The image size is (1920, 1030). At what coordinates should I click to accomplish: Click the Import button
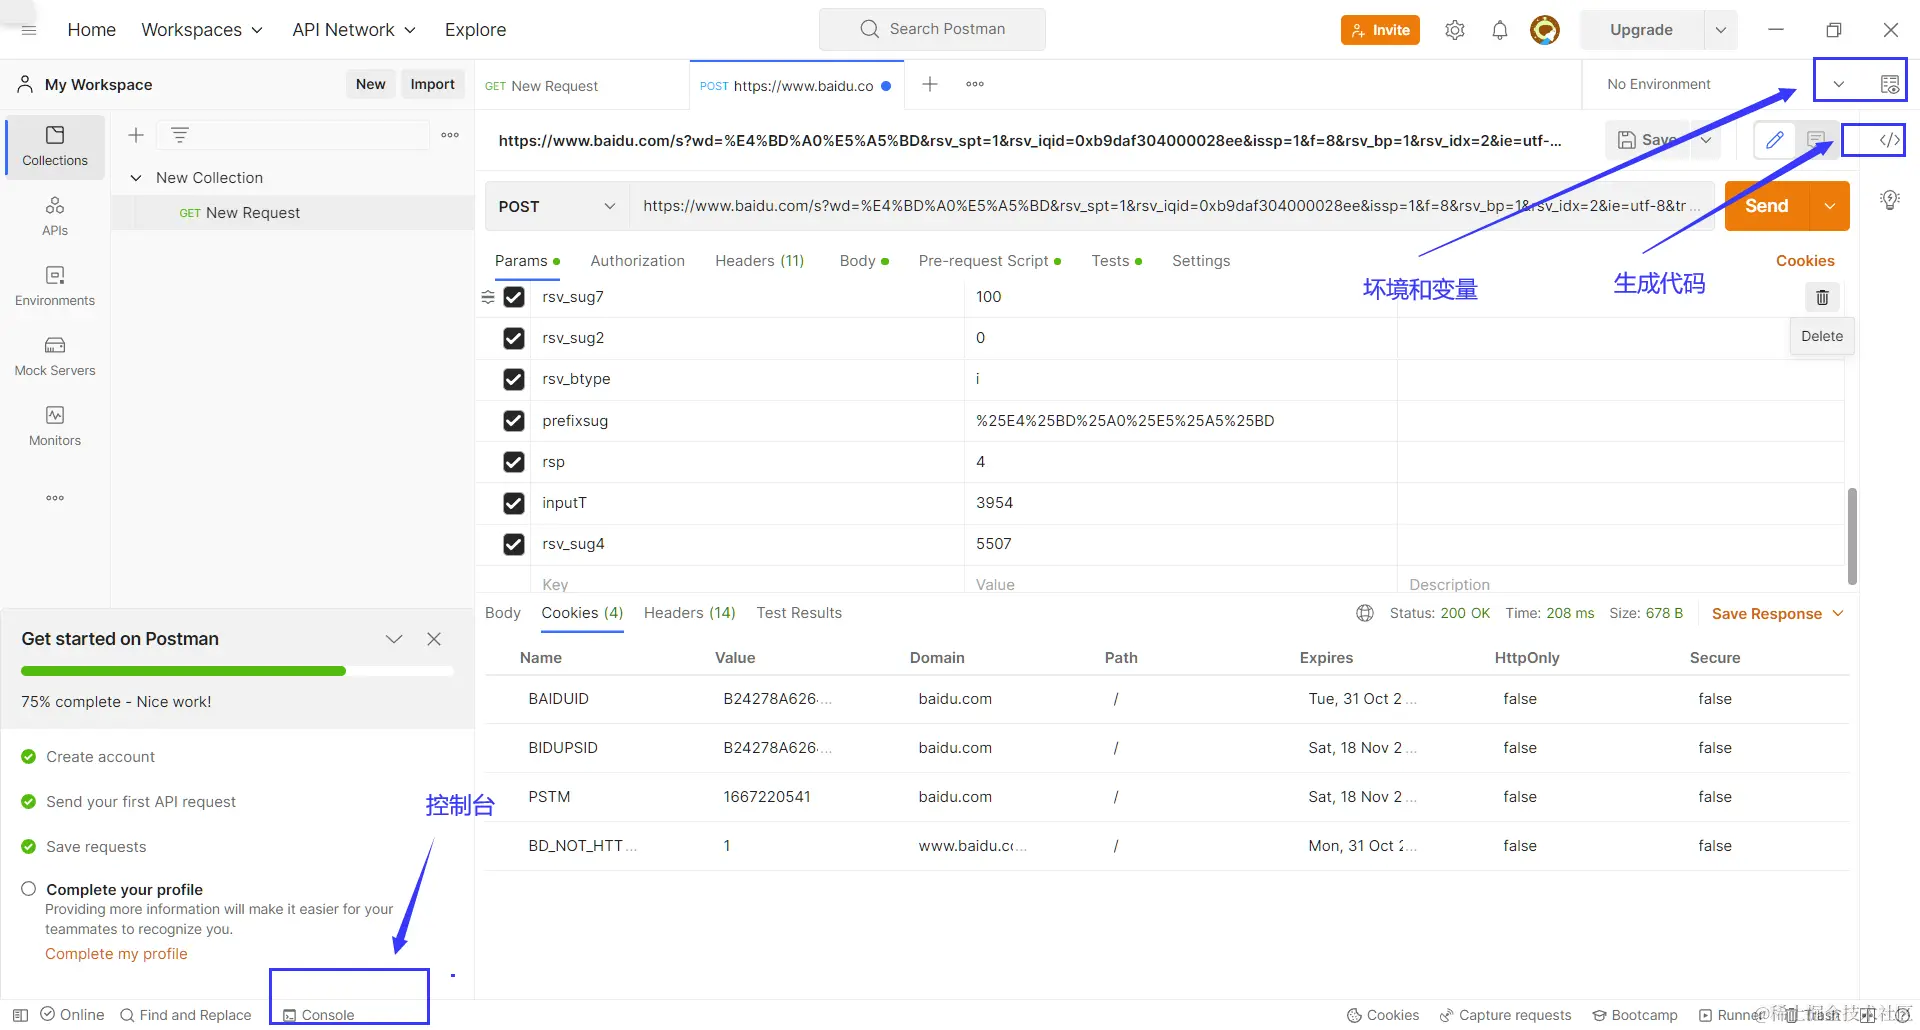(432, 84)
